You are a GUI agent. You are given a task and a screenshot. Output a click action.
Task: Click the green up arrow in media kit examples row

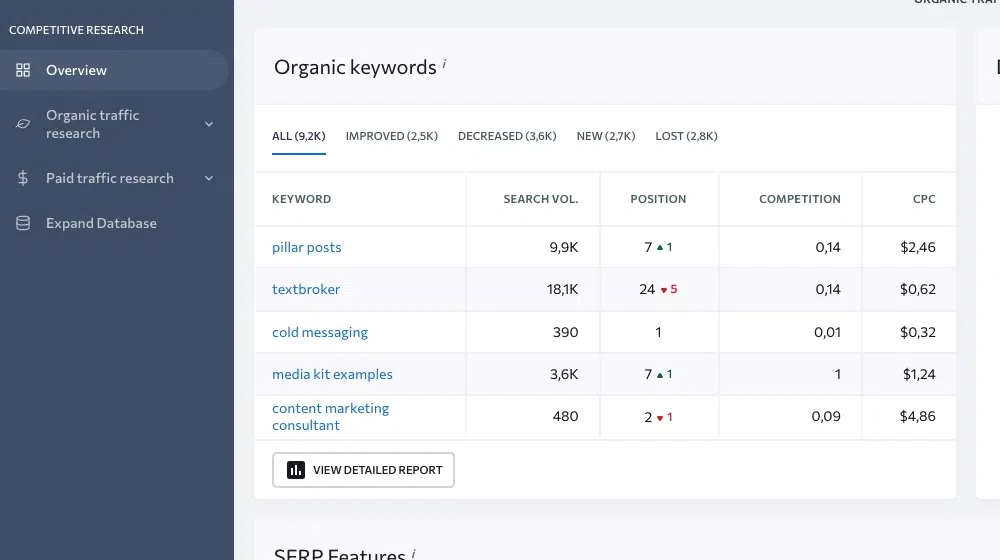coord(660,375)
